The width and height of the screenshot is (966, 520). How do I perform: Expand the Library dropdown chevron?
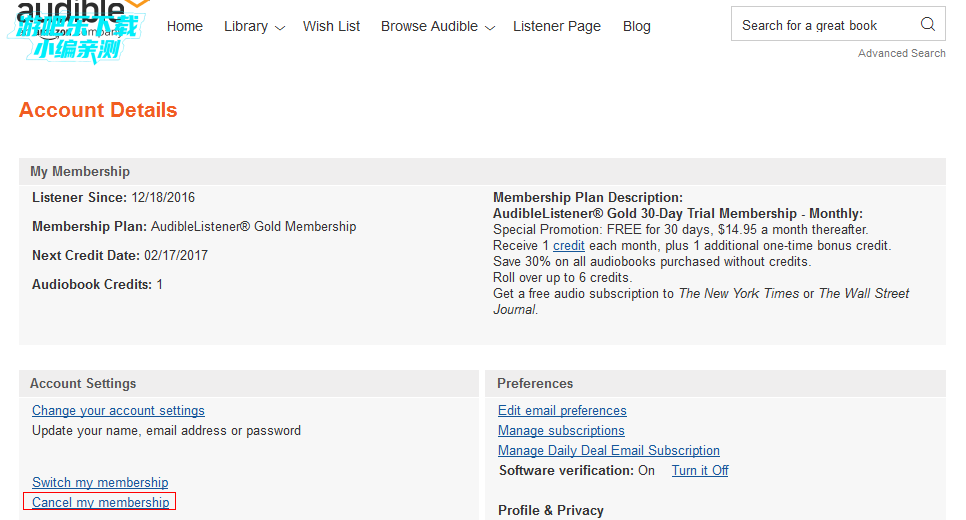coord(280,28)
